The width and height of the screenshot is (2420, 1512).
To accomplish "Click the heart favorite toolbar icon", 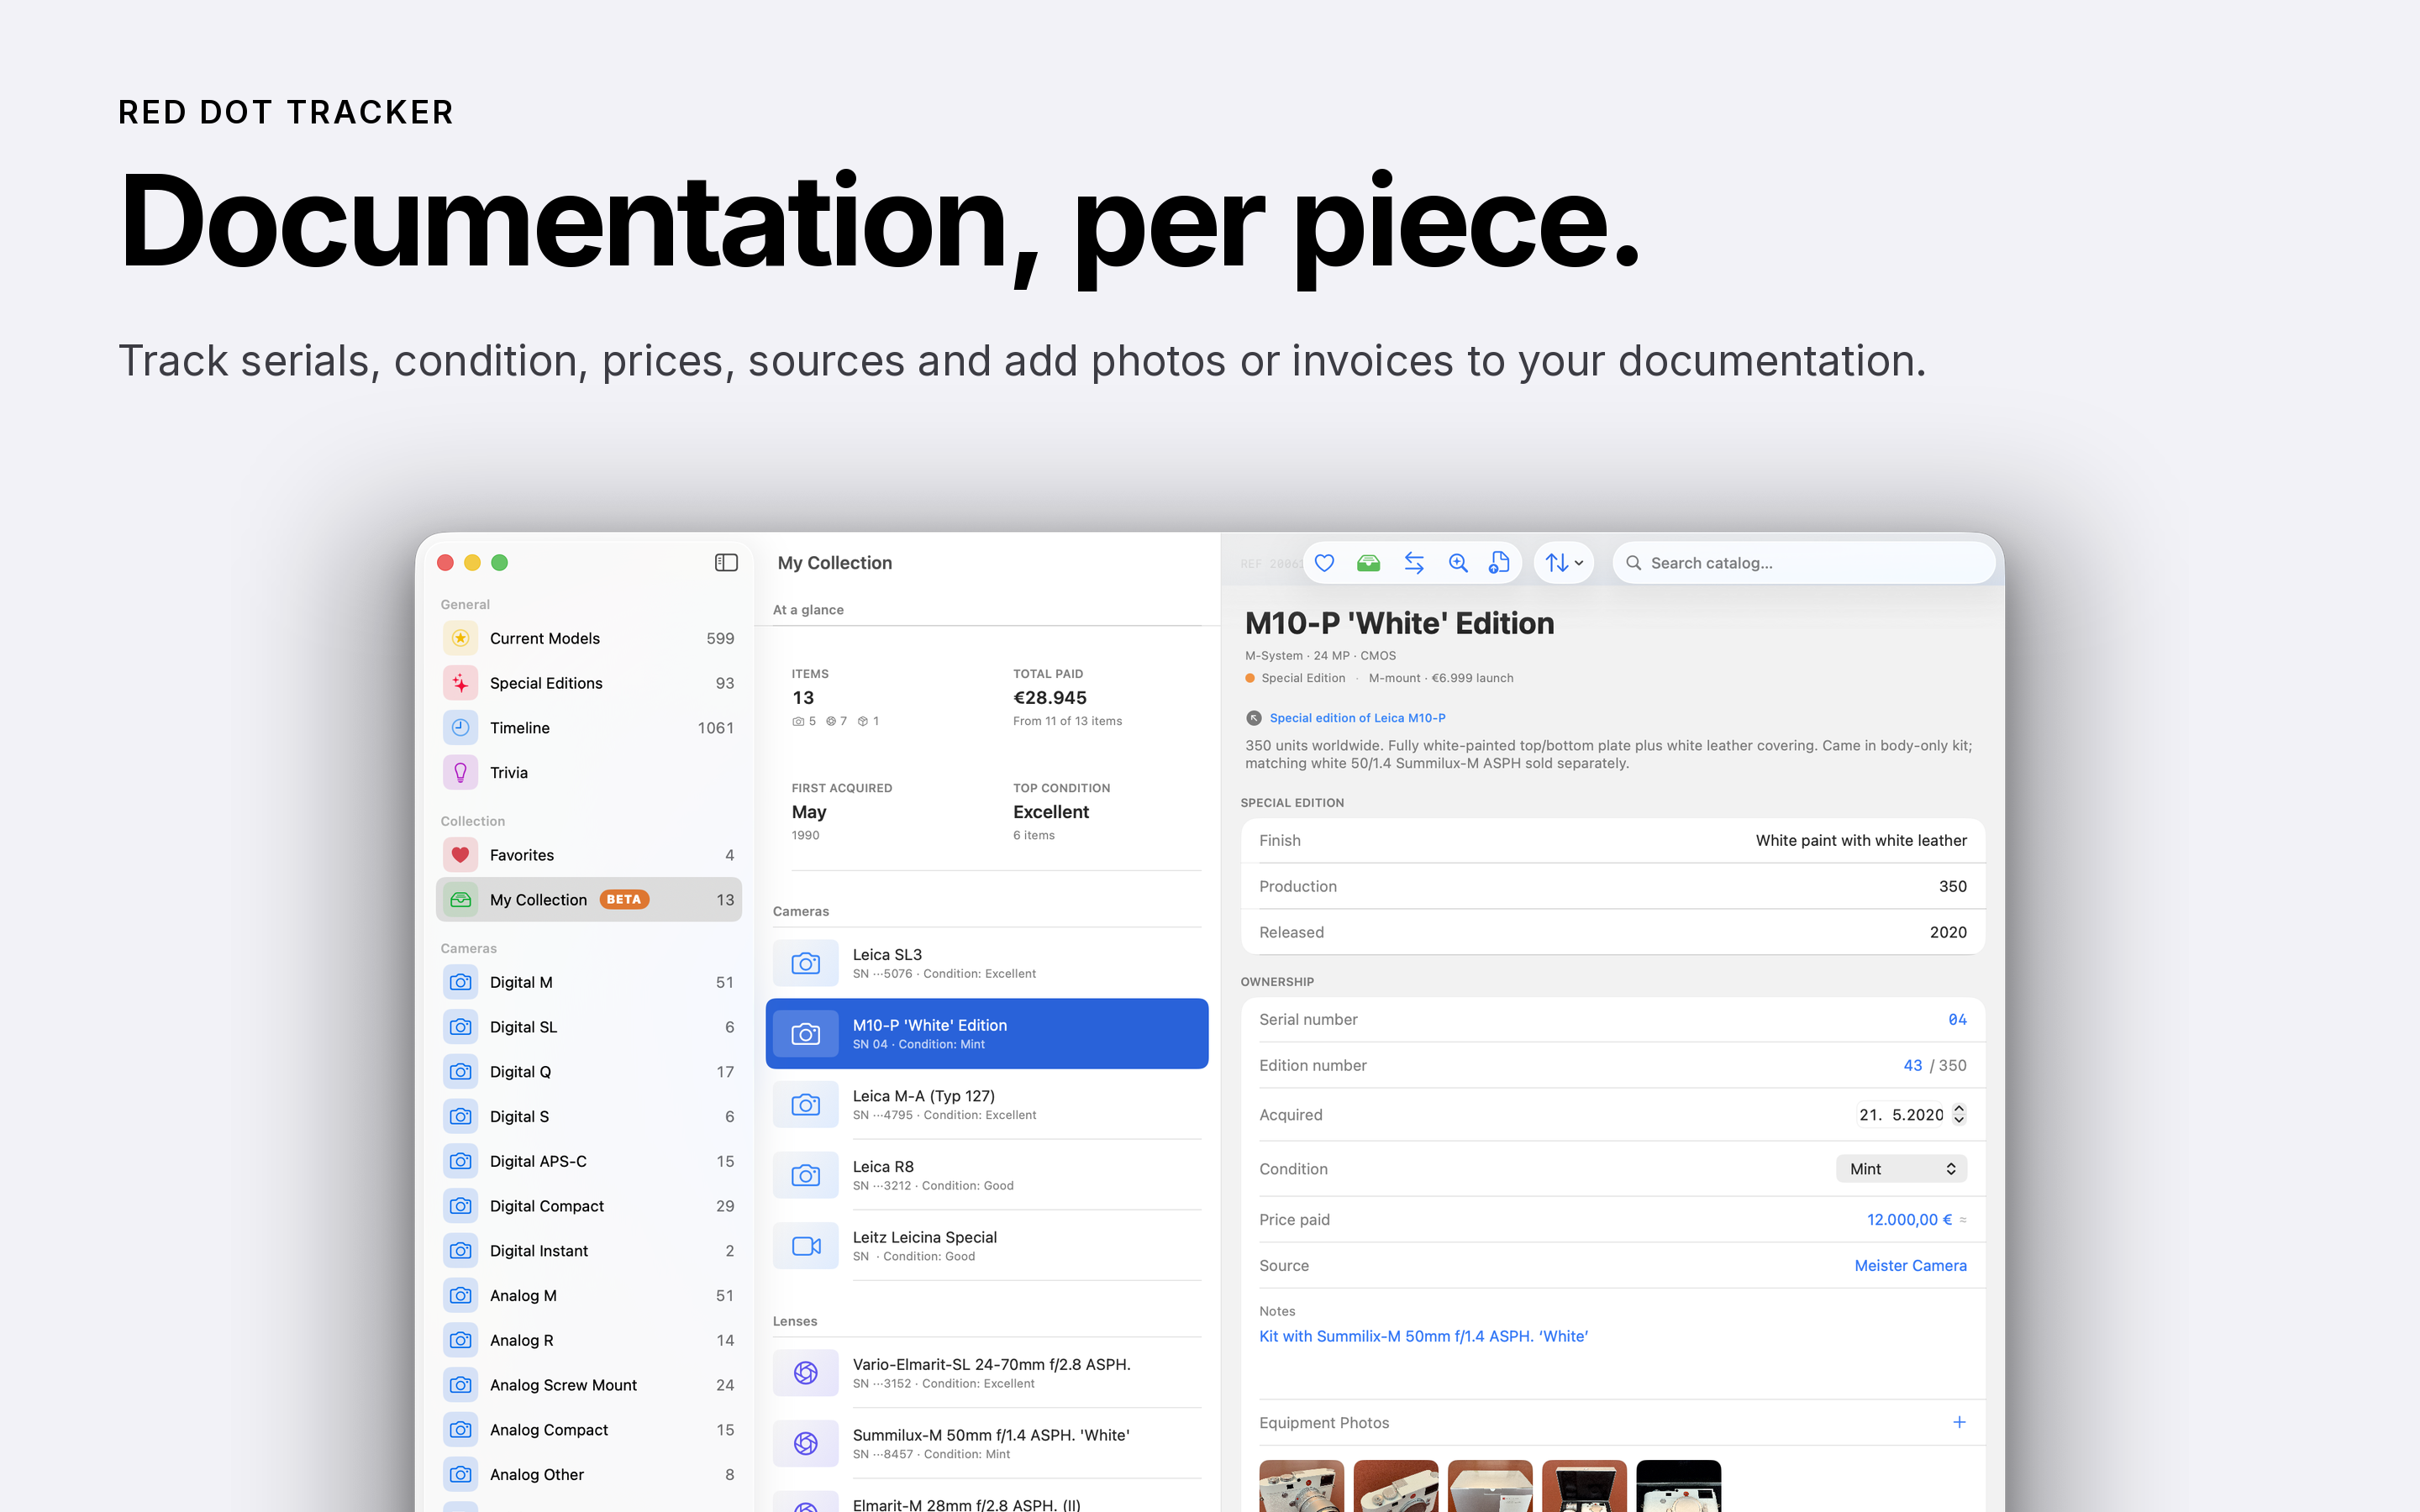I will pos(1324,563).
